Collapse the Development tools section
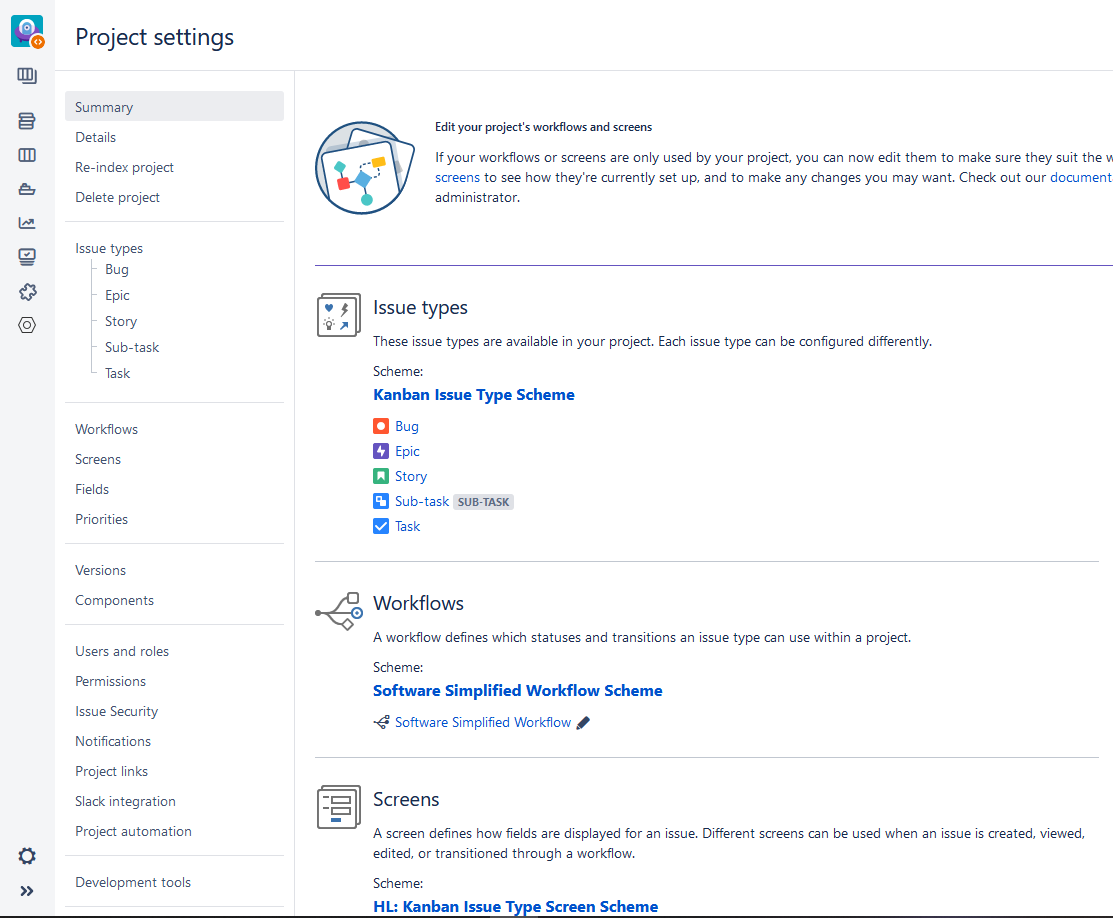 [133, 882]
